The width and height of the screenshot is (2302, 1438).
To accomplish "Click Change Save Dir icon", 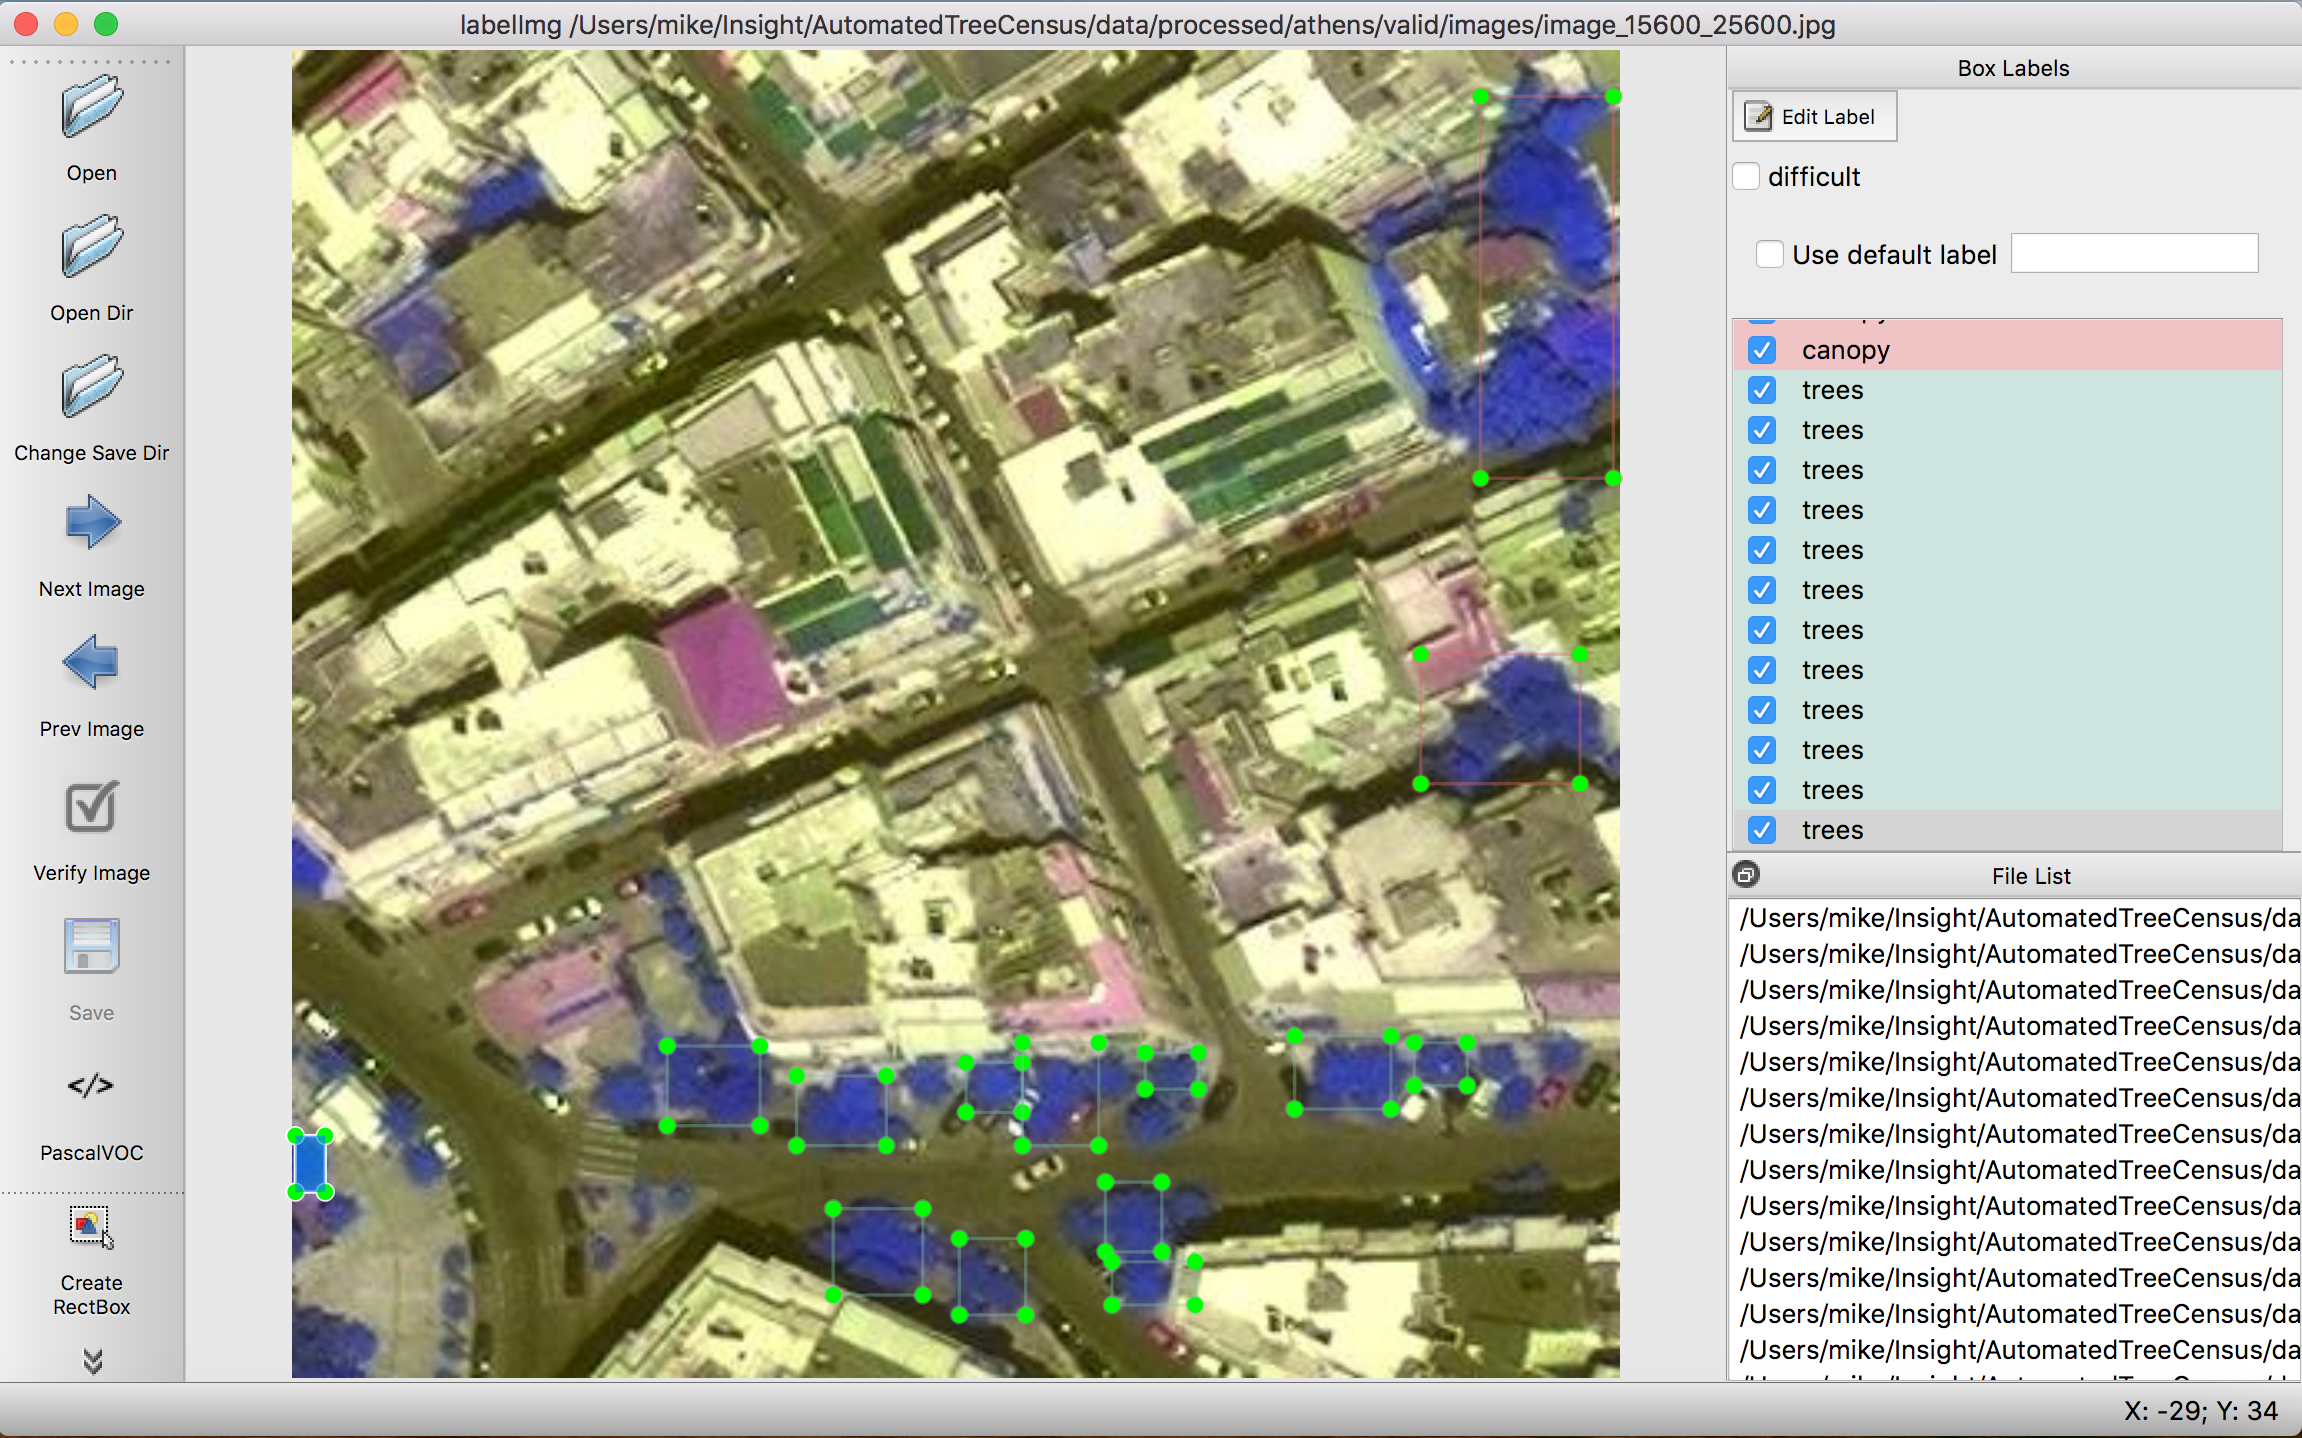I will [91, 387].
